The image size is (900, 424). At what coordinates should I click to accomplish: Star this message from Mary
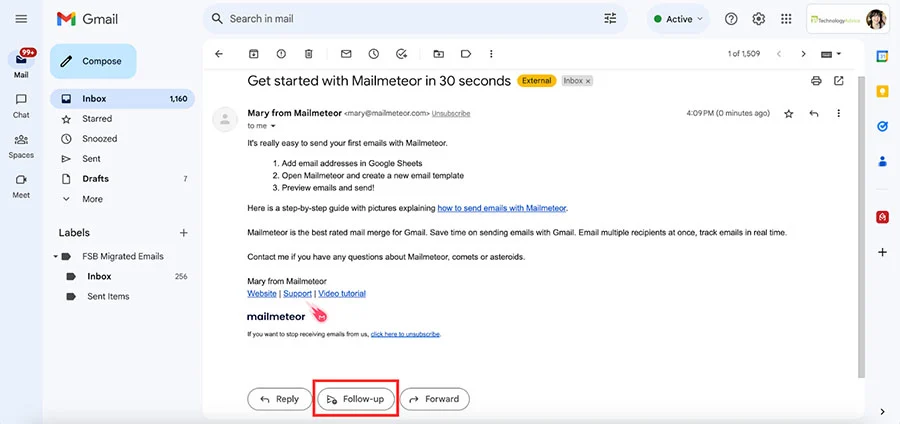[x=789, y=114]
